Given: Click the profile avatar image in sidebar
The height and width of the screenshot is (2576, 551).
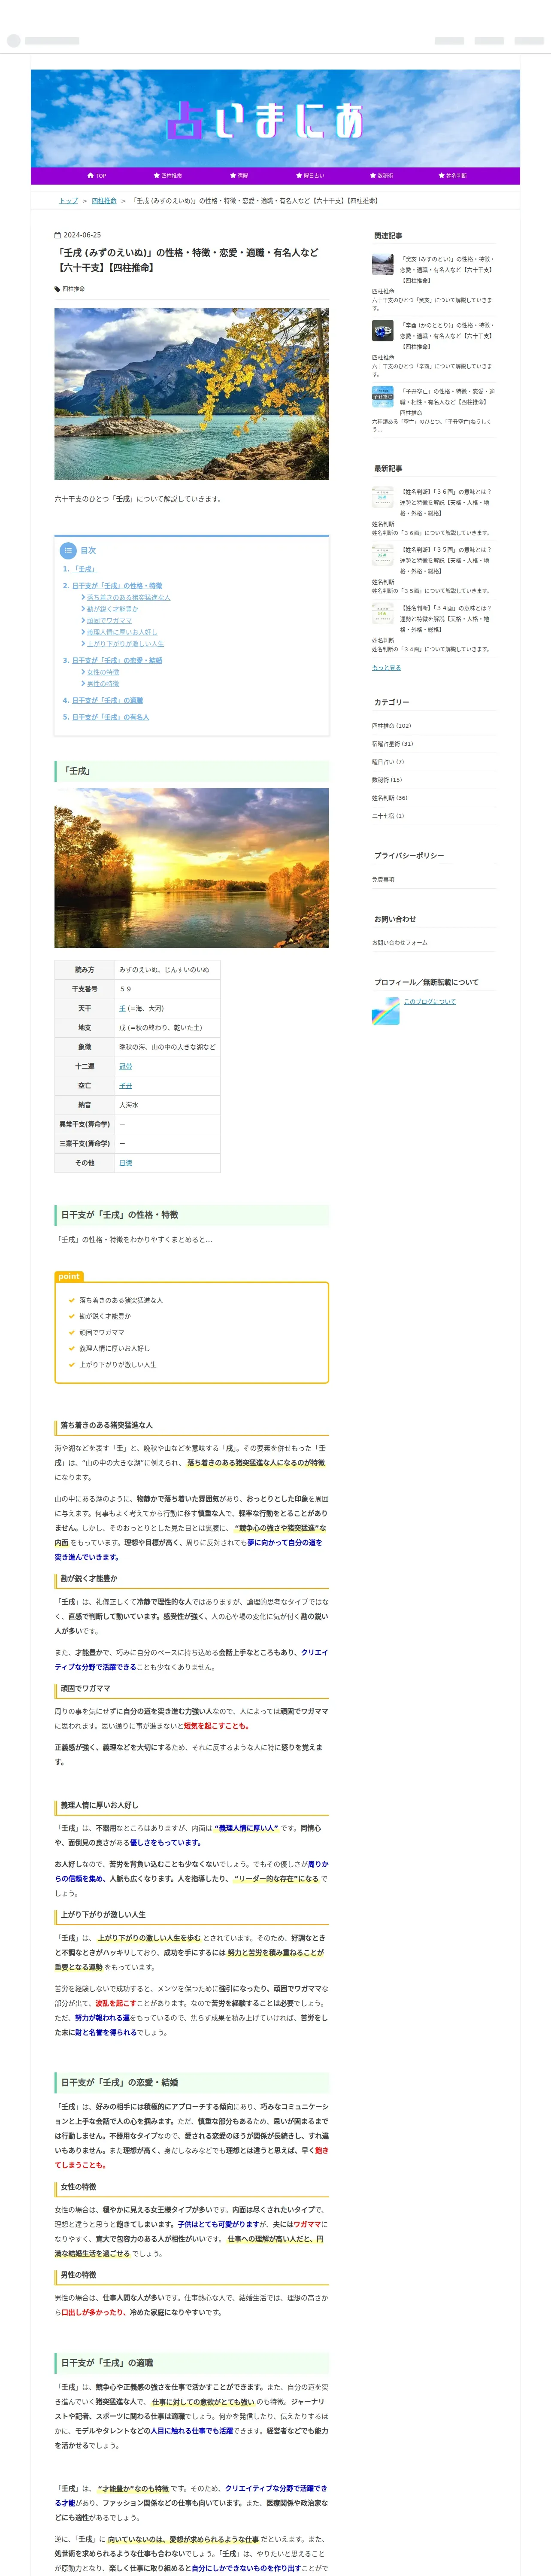Looking at the screenshot, I should tap(386, 1011).
